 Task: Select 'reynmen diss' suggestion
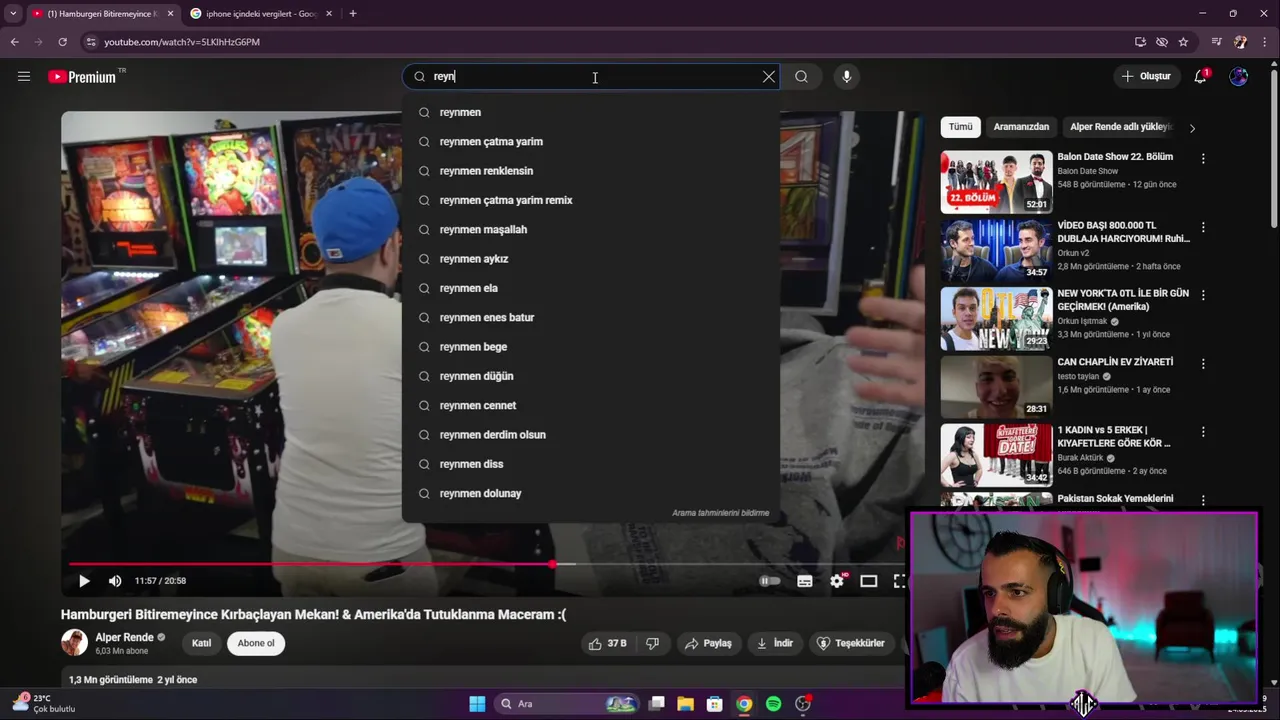[590, 464]
